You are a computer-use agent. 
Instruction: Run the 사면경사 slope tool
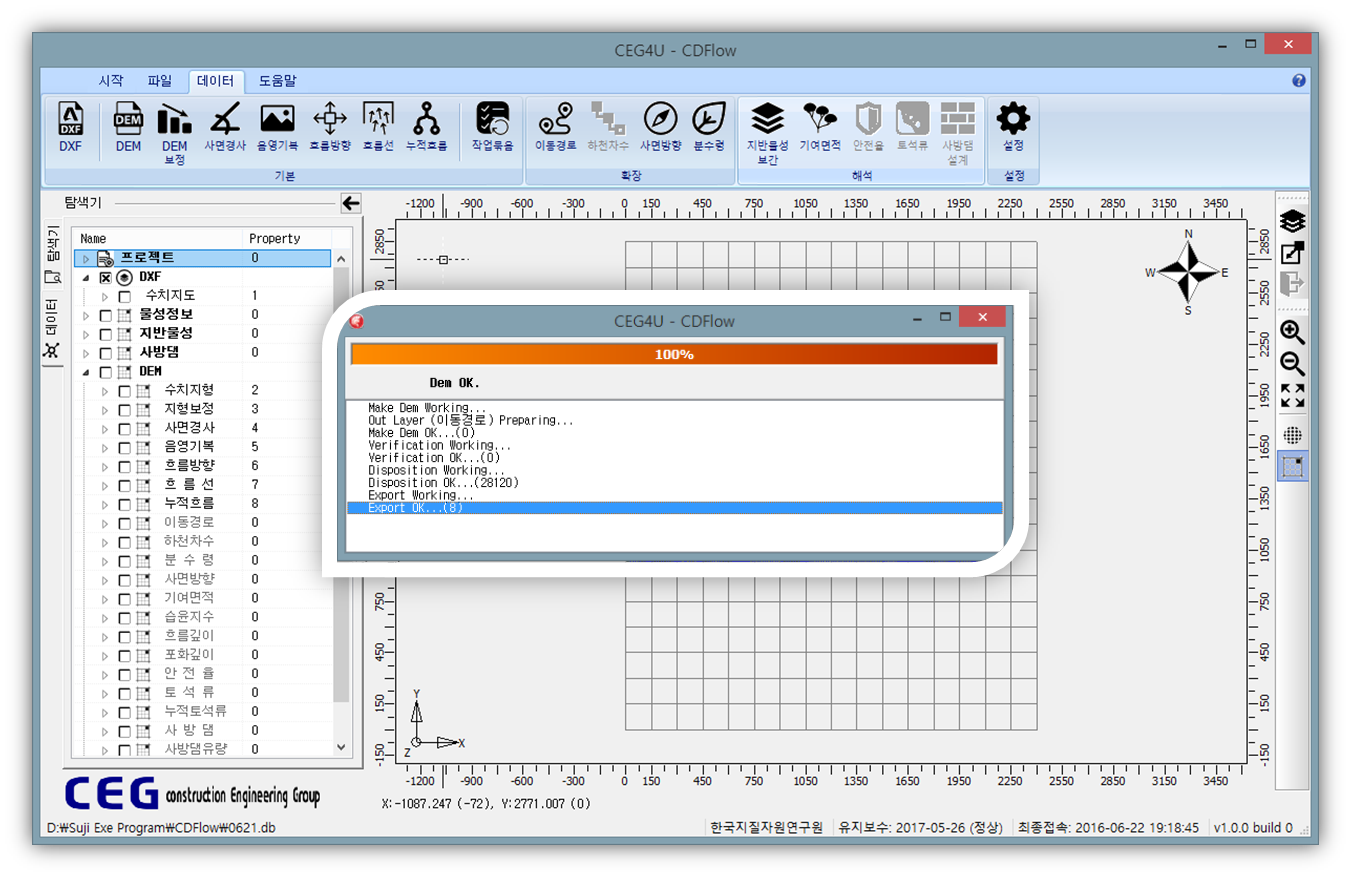[x=225, y=127]
